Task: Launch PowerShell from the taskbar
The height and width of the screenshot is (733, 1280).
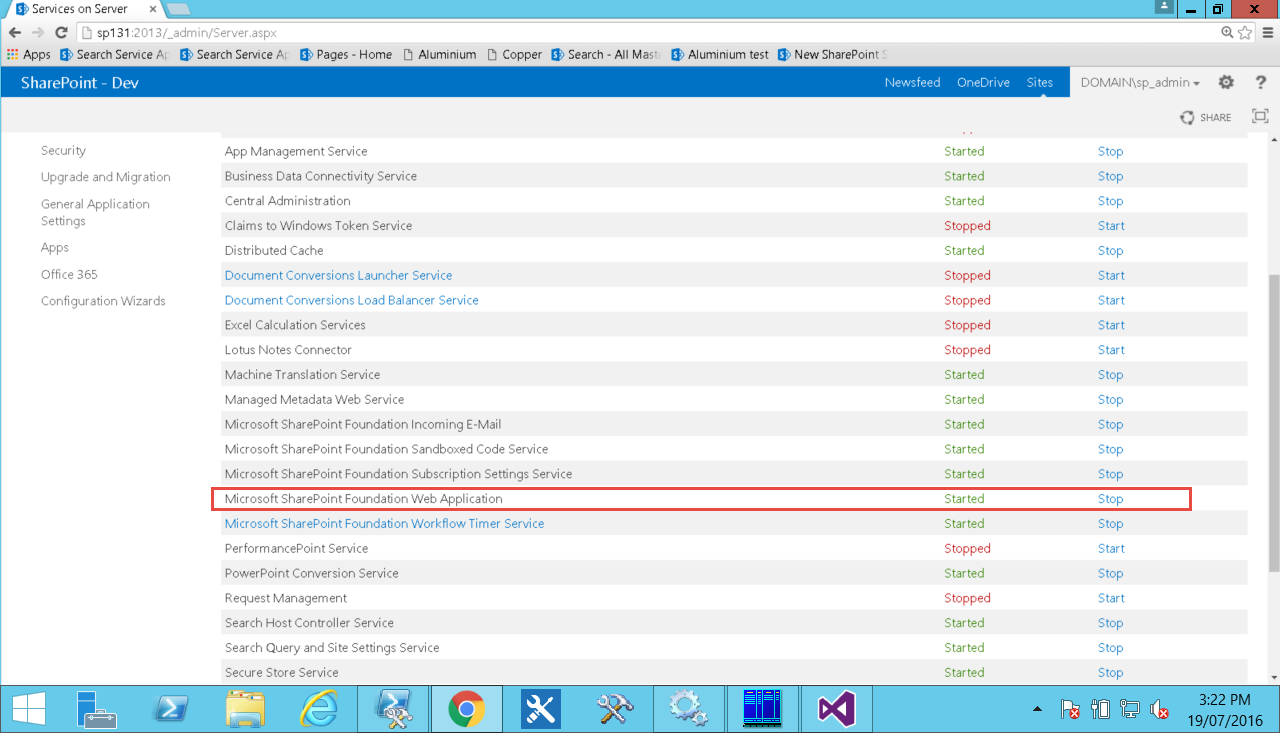Action: (x=171, y=710)
